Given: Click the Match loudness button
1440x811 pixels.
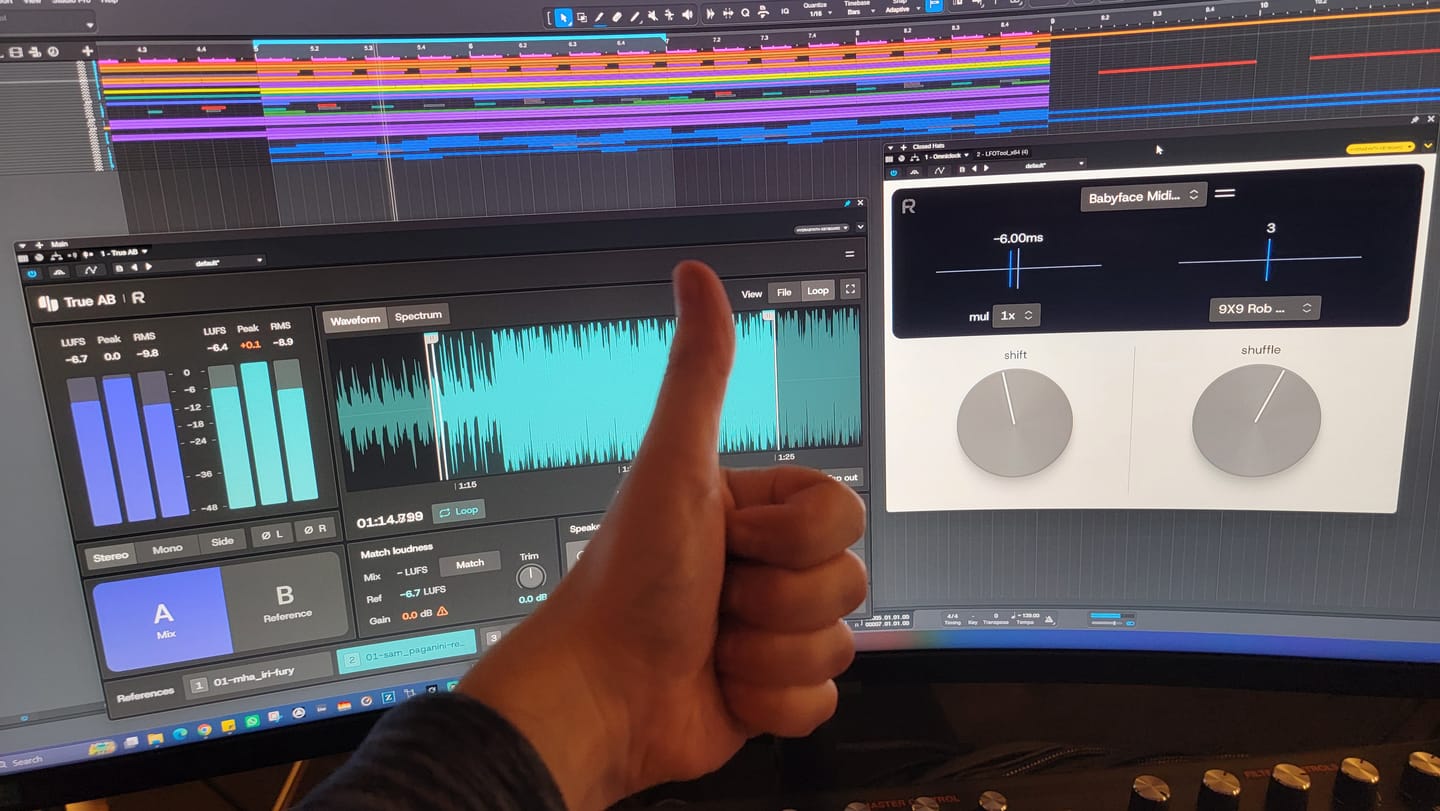Looking at the screenshot, I should [470, 565].
